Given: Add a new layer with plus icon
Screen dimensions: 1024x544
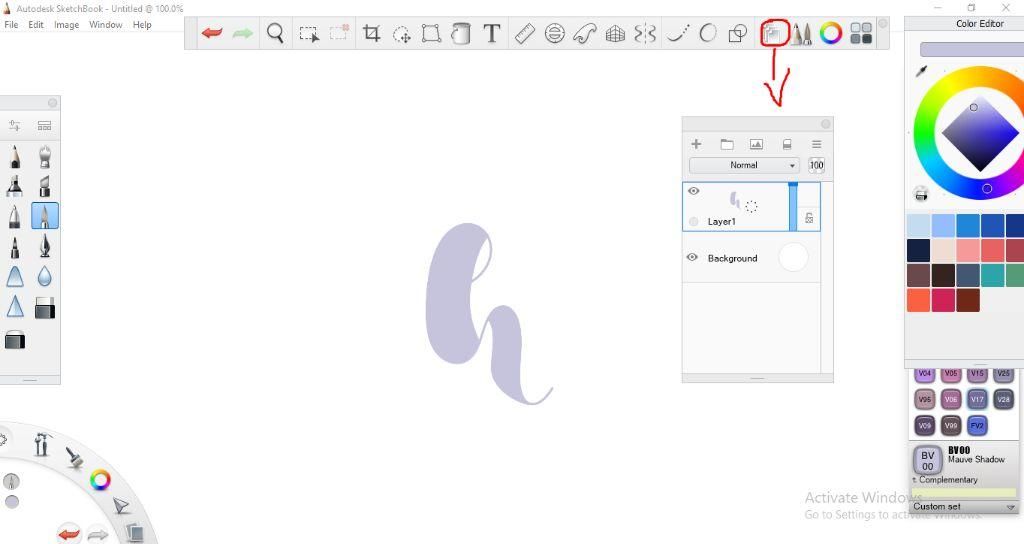Looking at the screenshot, I should 696,144.
